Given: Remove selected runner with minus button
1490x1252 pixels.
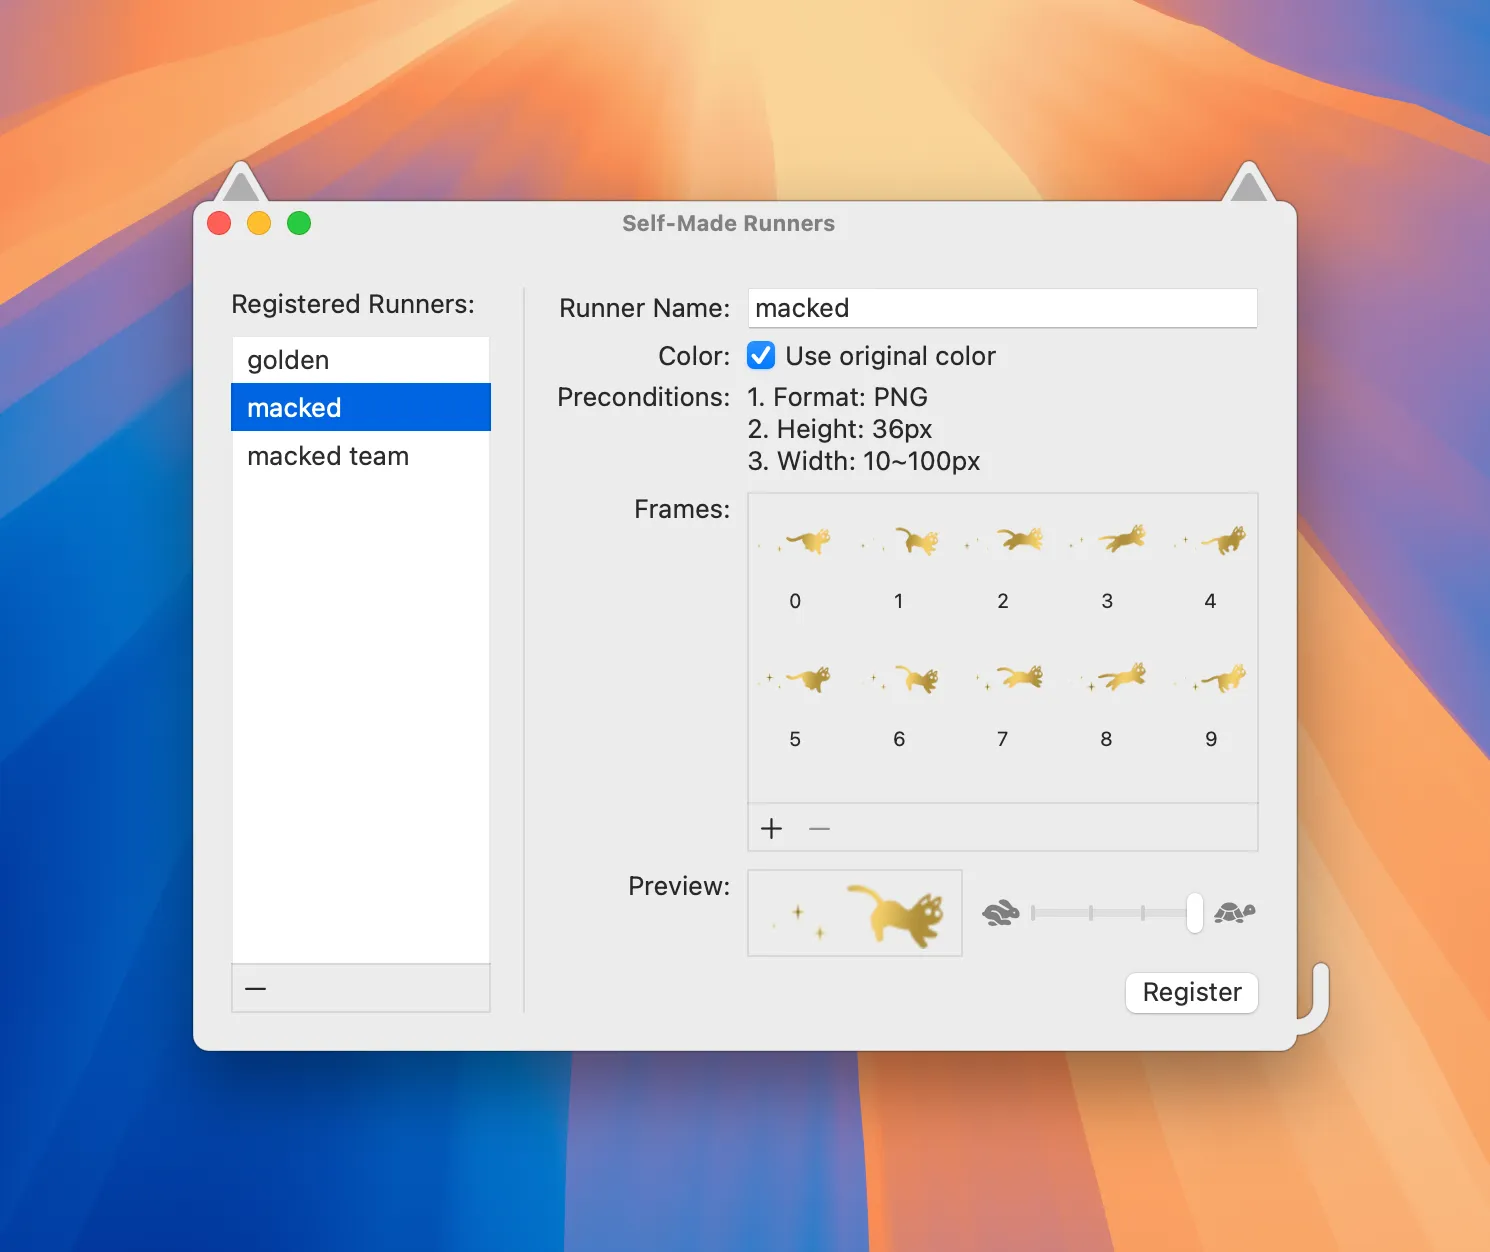Looking at the screenshot, I should coord(256,988).
